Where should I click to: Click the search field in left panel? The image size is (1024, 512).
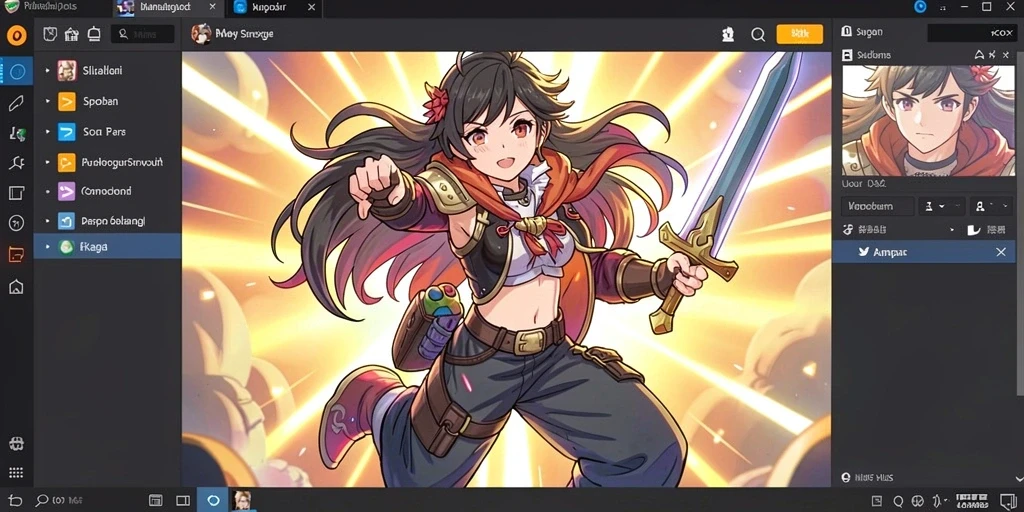tap(143, 34)
